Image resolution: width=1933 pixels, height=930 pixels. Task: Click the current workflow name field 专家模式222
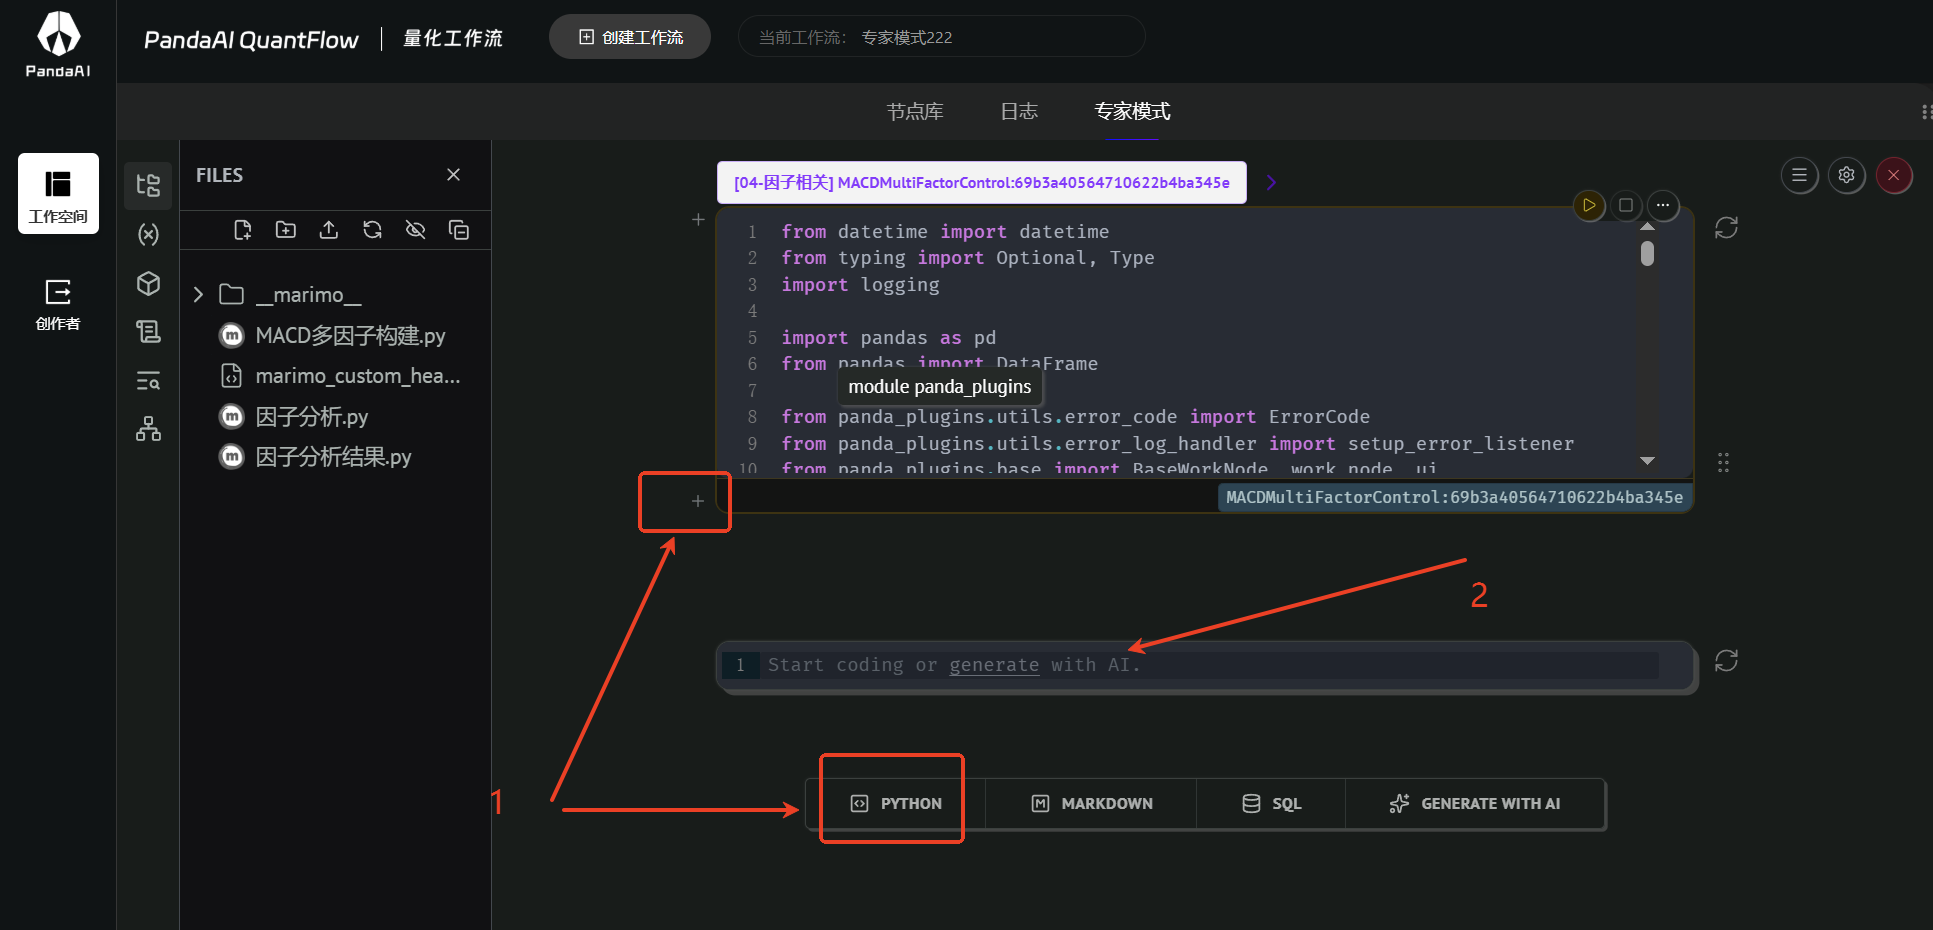tap(941, 37)
